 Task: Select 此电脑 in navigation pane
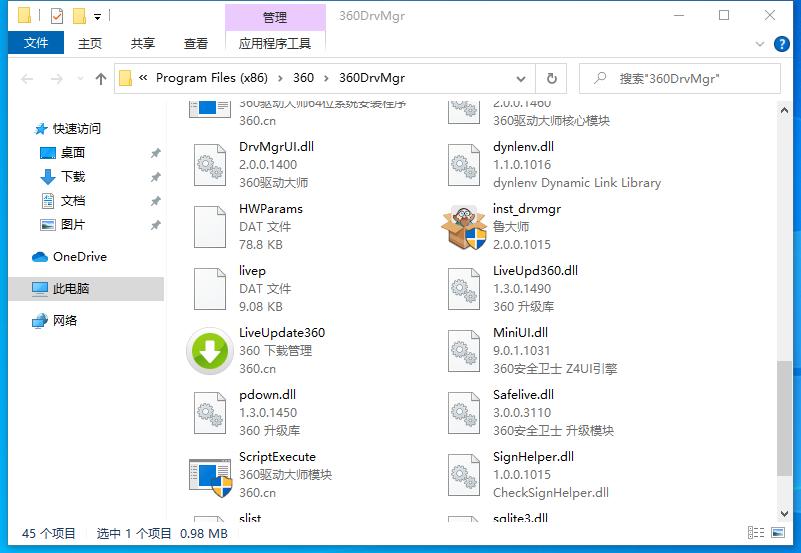87,289
